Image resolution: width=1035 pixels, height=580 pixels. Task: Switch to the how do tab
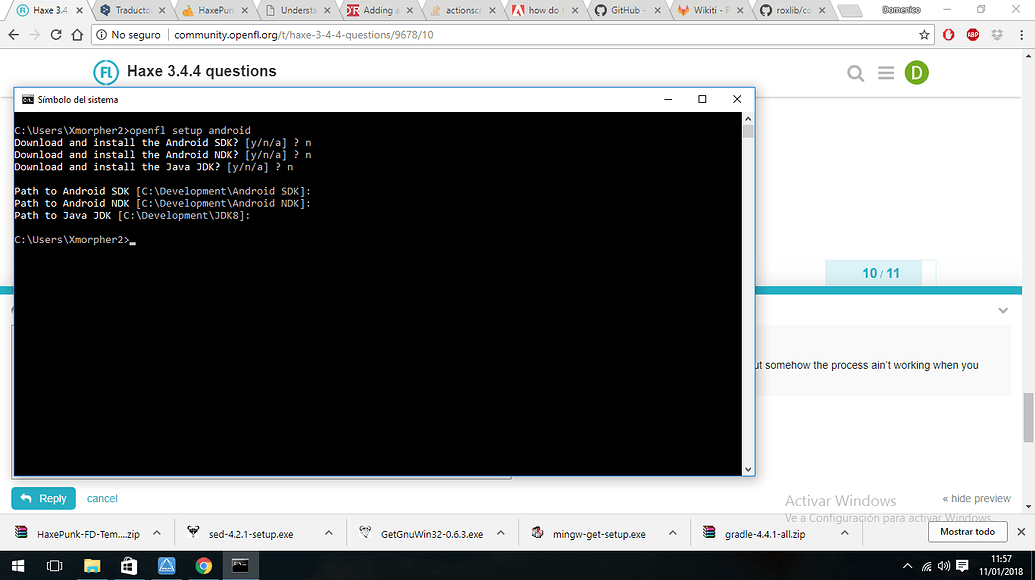(x=545, y=11)
